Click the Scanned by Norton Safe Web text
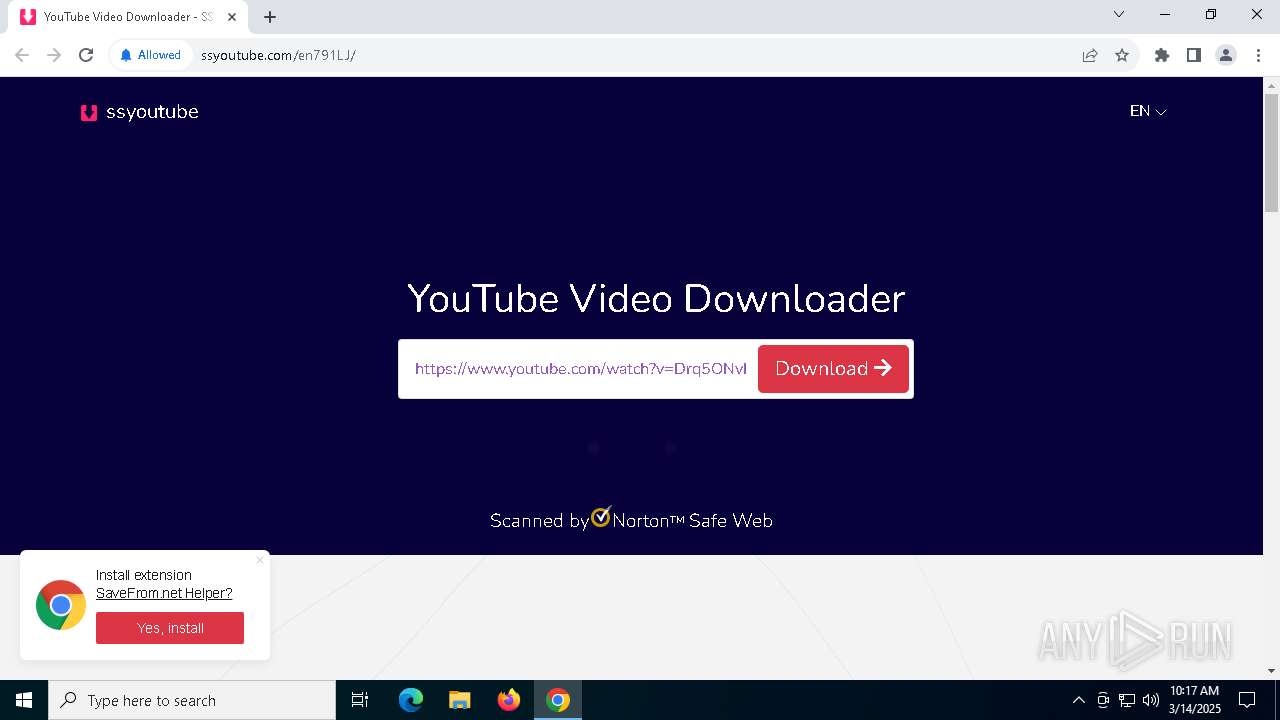 [631, 520]
